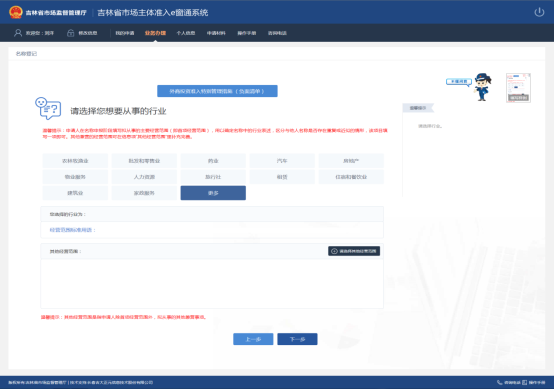
Task: Select the 家政服务 industry option
Action: pyautogui.click(x=144, y=193)
